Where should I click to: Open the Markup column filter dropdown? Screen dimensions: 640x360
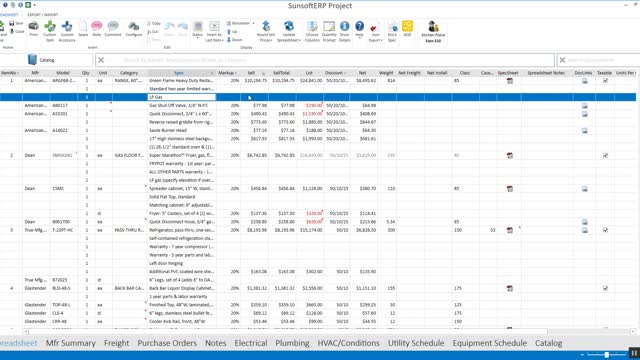pyautogui.click(x=236, y=73)
